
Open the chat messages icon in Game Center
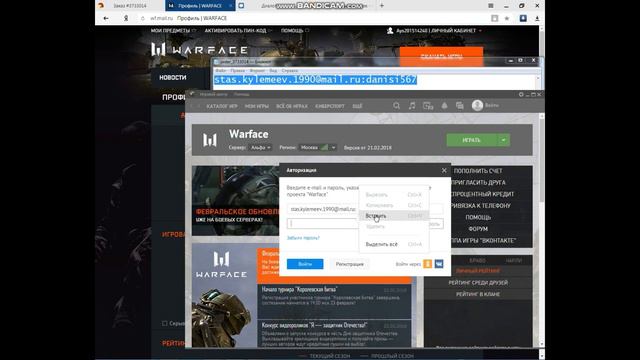[x=460, y=106]
